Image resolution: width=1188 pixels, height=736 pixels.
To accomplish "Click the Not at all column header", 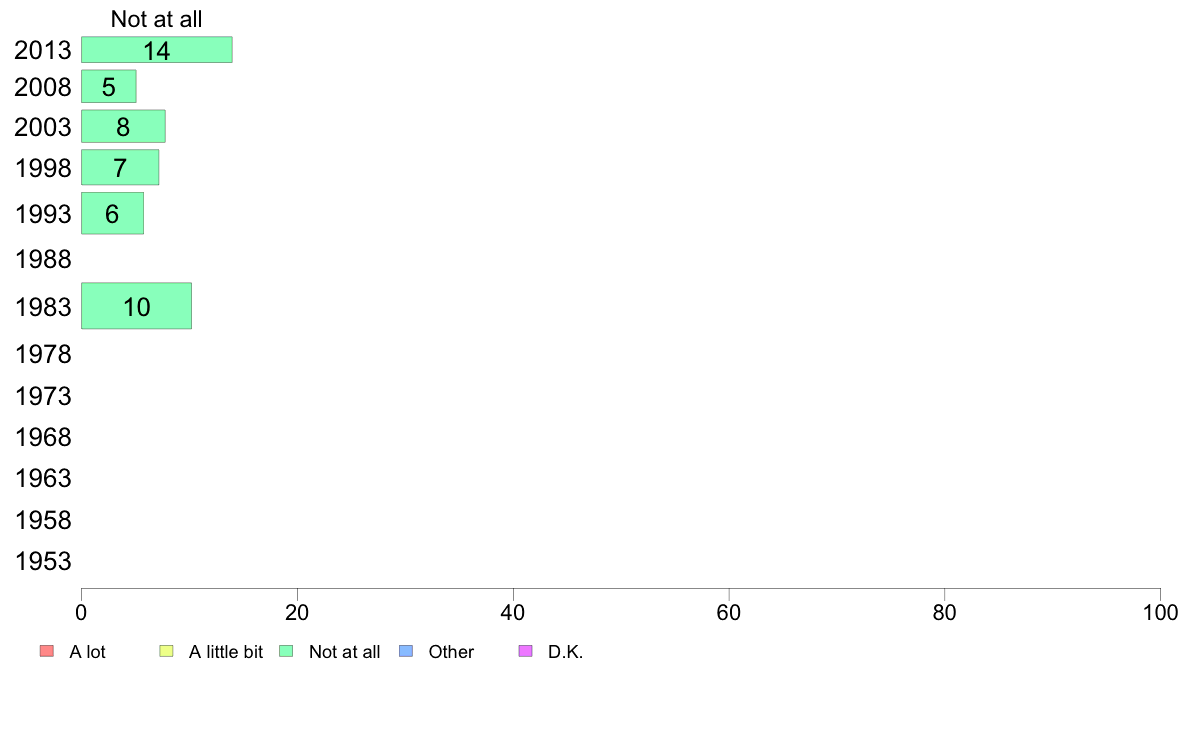I will tap(156, 19).
